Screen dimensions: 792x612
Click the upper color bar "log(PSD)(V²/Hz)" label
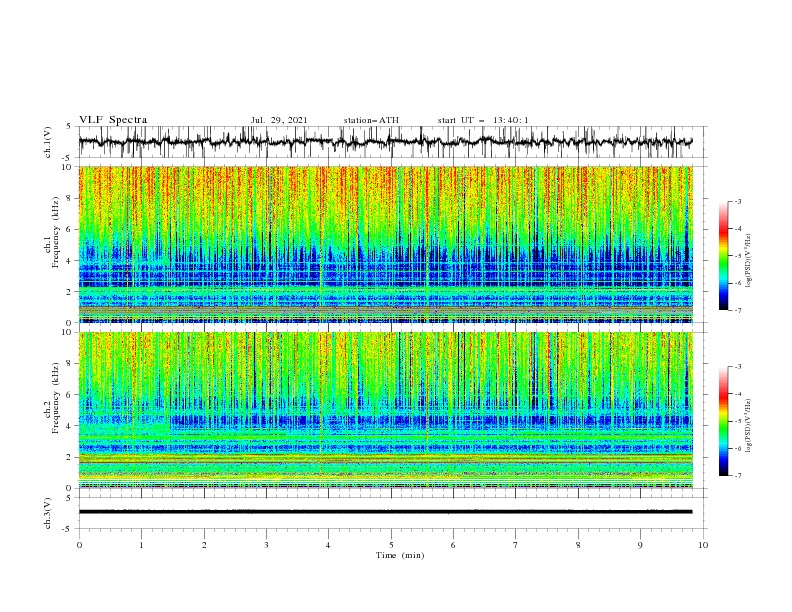pos(750,261)
